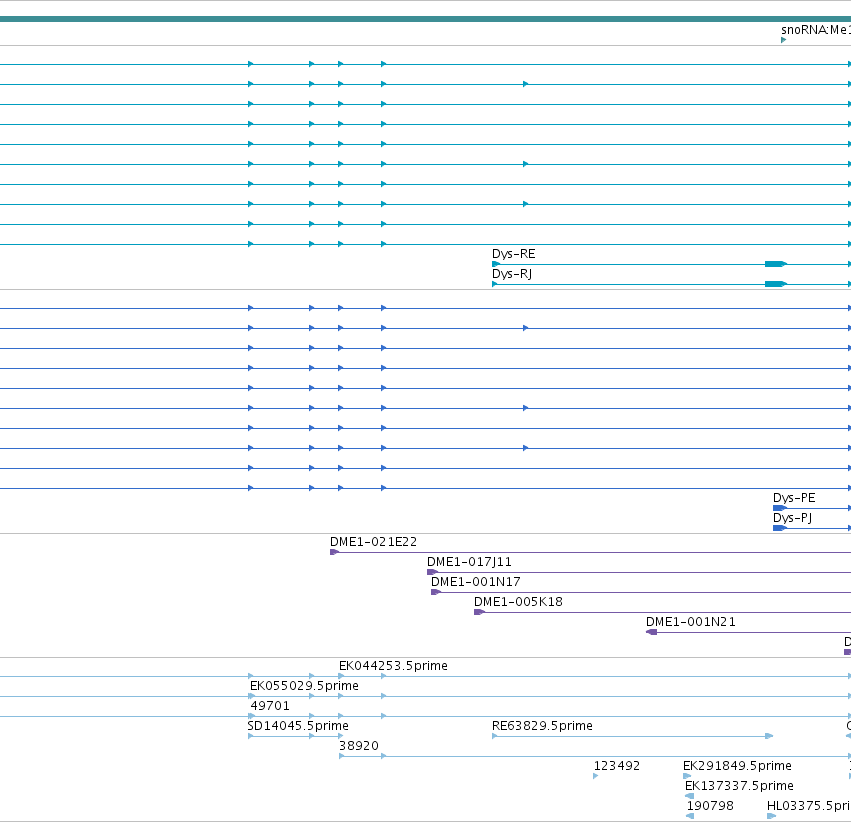Select the EK044253.5prime EST label
Image resolution: width=851 pixels, height=822 pixels.
pyautogui.click(x=393, y=666)
